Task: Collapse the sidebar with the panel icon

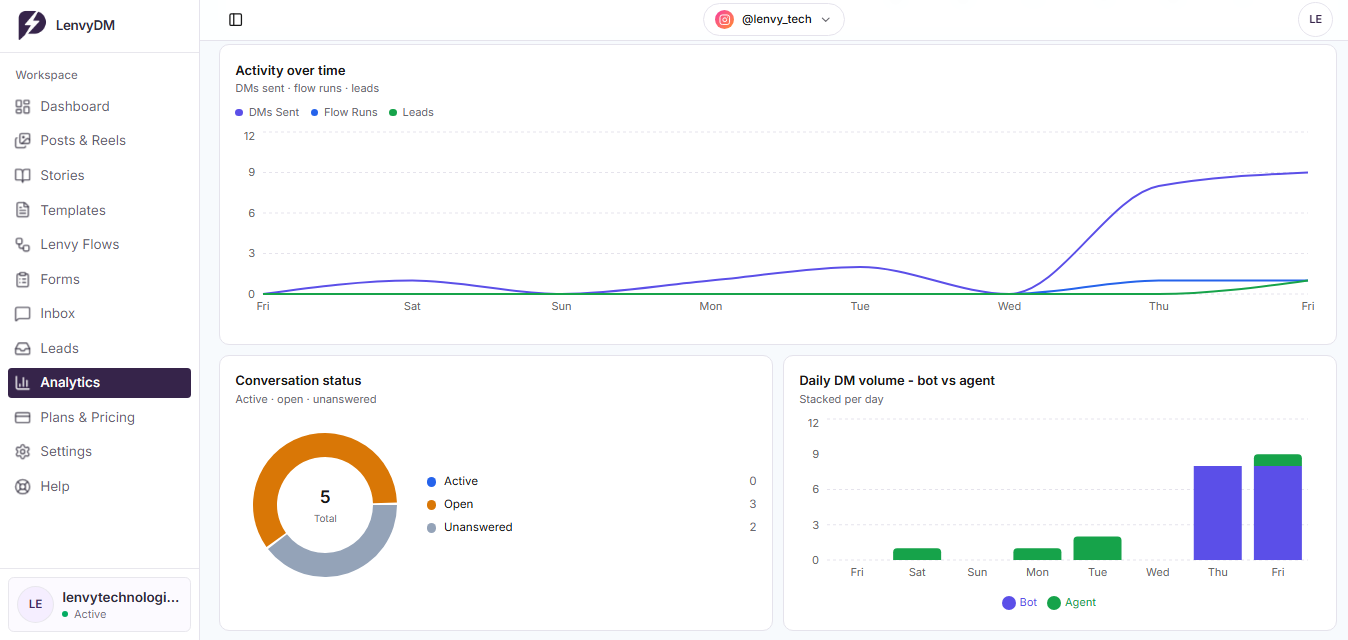Action: click(236, 19)
